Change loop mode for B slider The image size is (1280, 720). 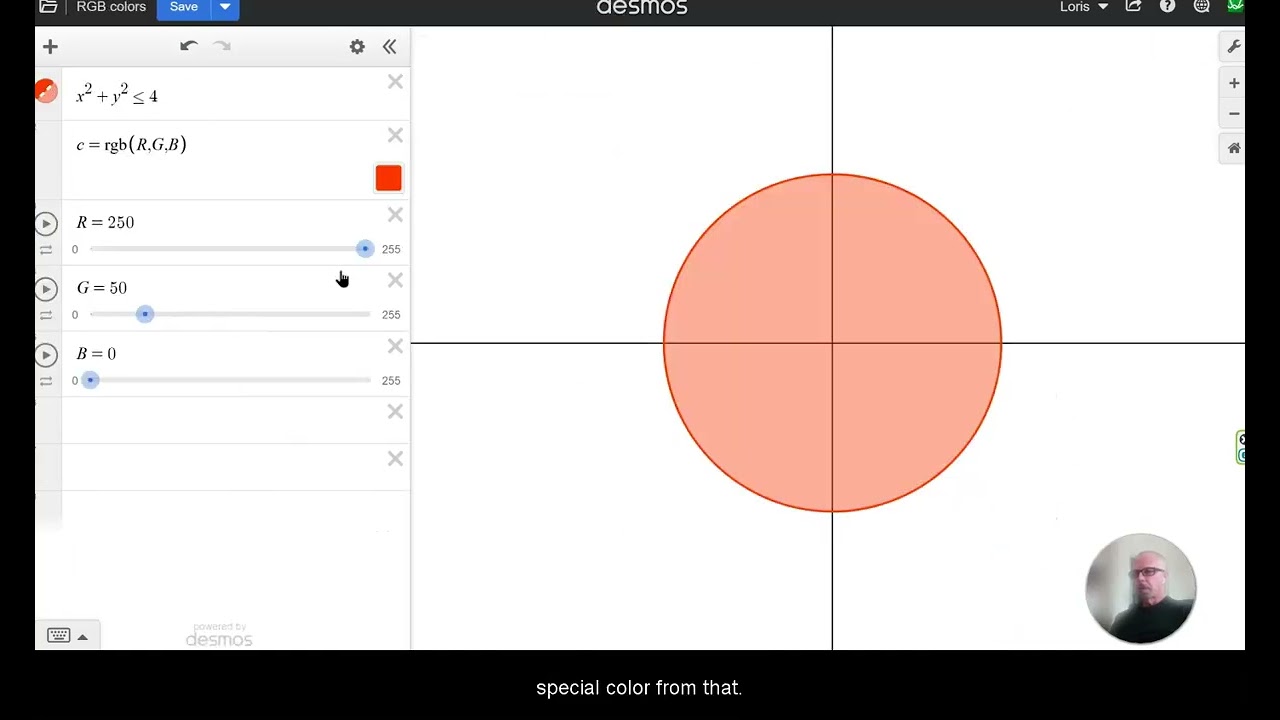pos(46,381)
